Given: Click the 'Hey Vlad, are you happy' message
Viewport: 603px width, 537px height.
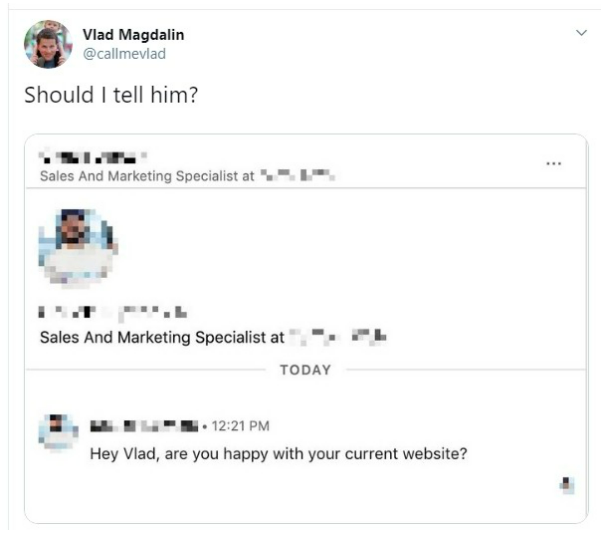Looking at the screenshot, I should coord(278,454).
